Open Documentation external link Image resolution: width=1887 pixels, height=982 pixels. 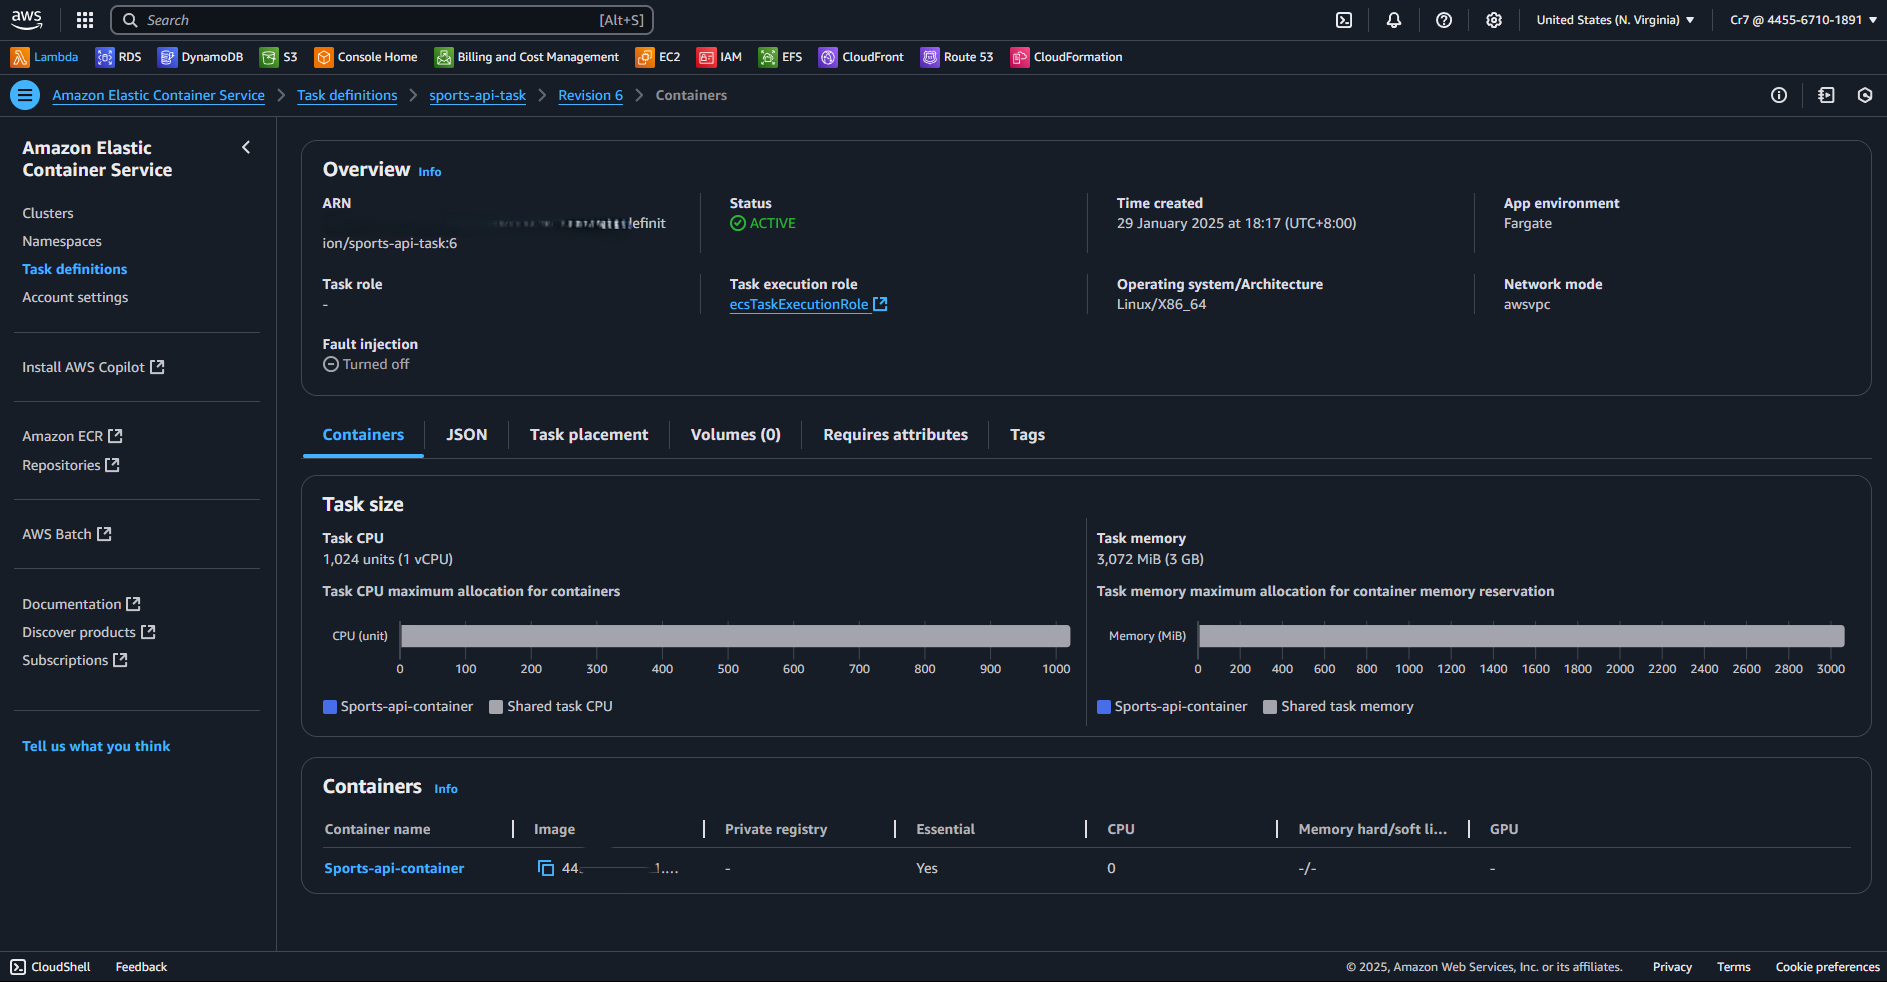81,604
